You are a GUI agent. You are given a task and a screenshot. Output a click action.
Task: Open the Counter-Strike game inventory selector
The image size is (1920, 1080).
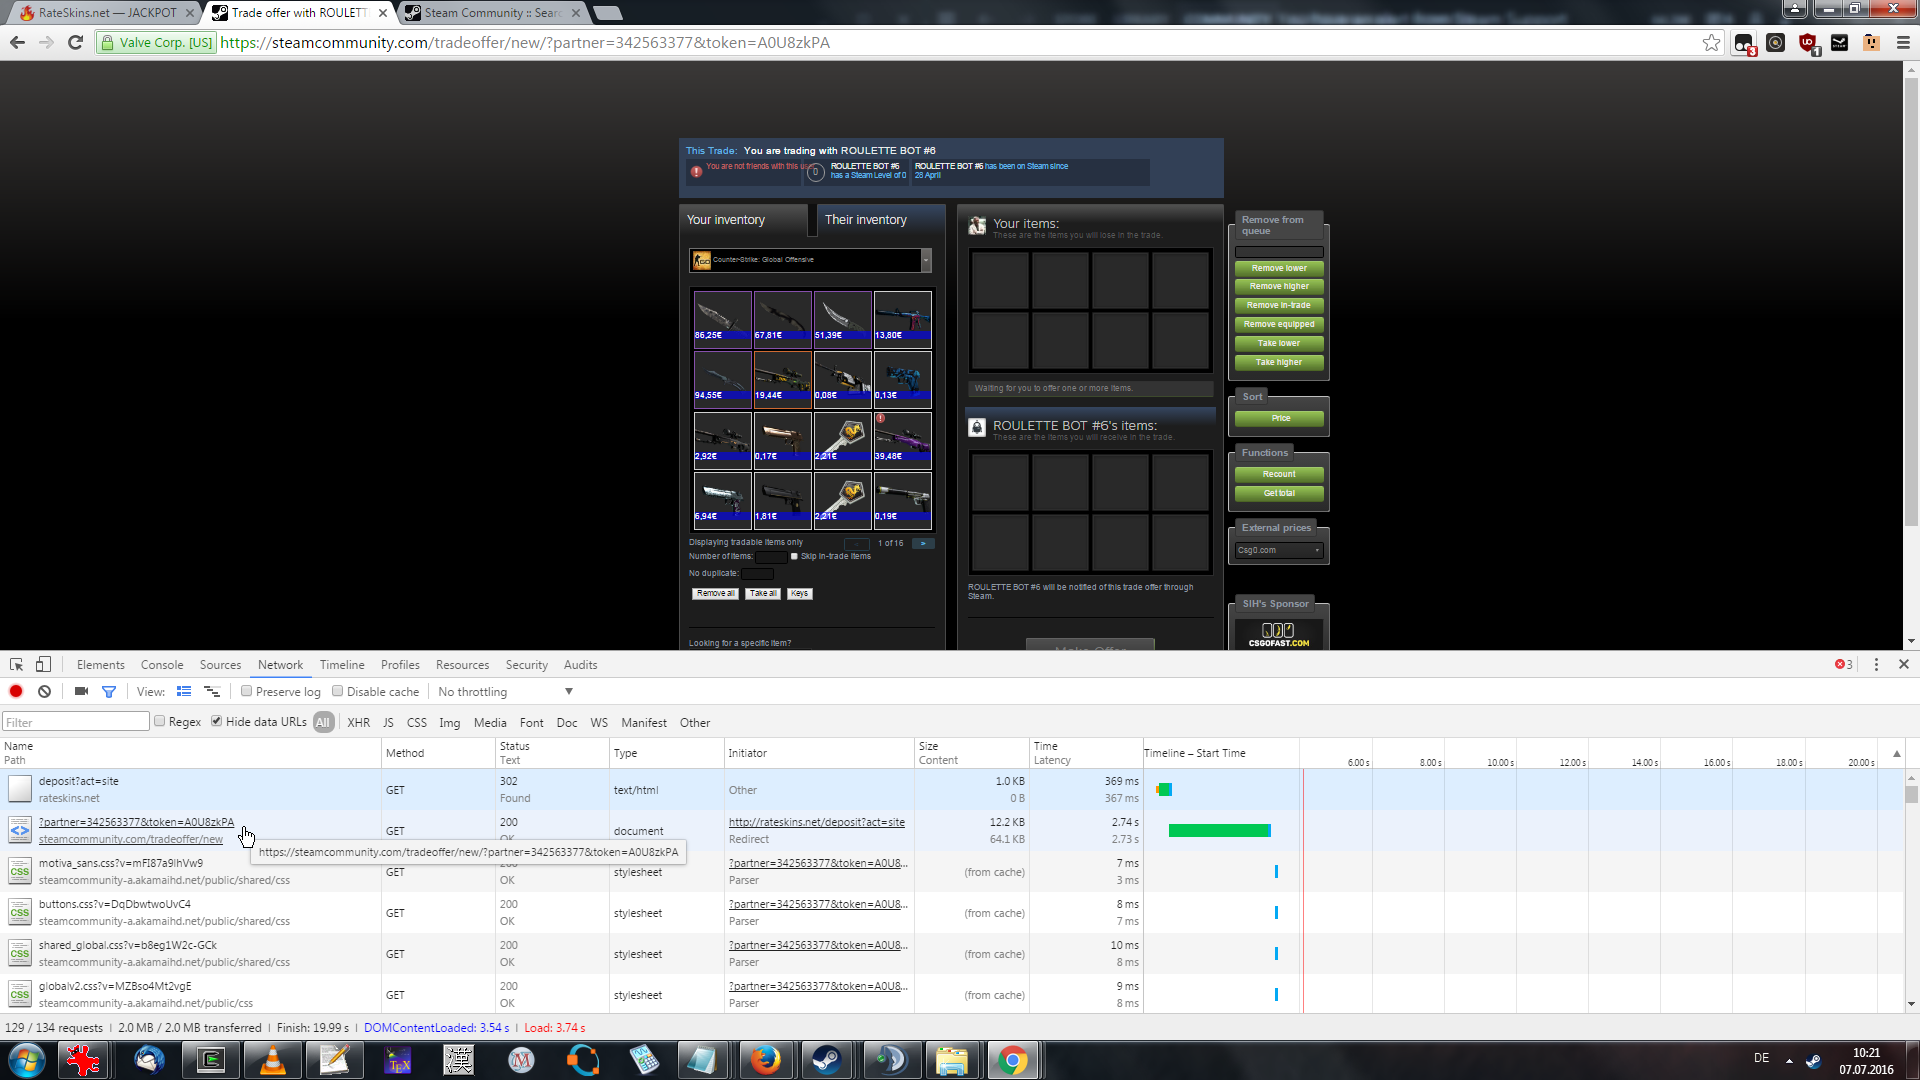pos(810,260)
